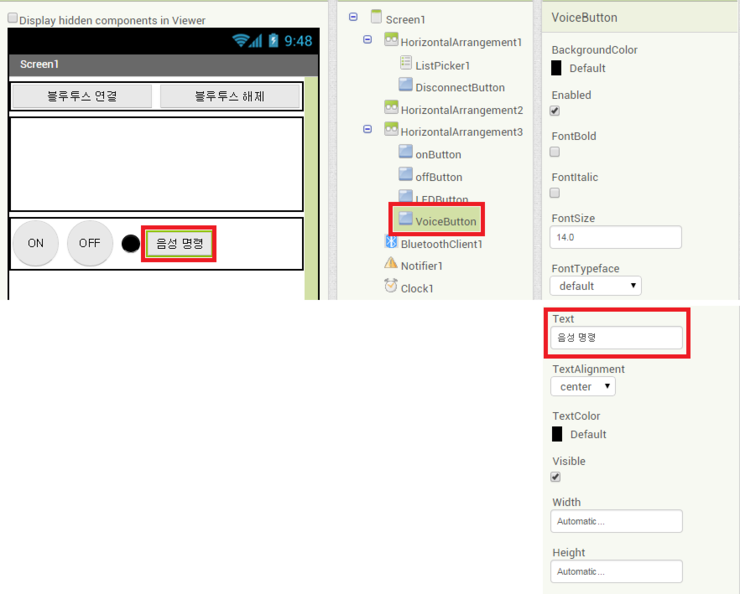Click the round OFF button in the viewer

pos(90,243)
